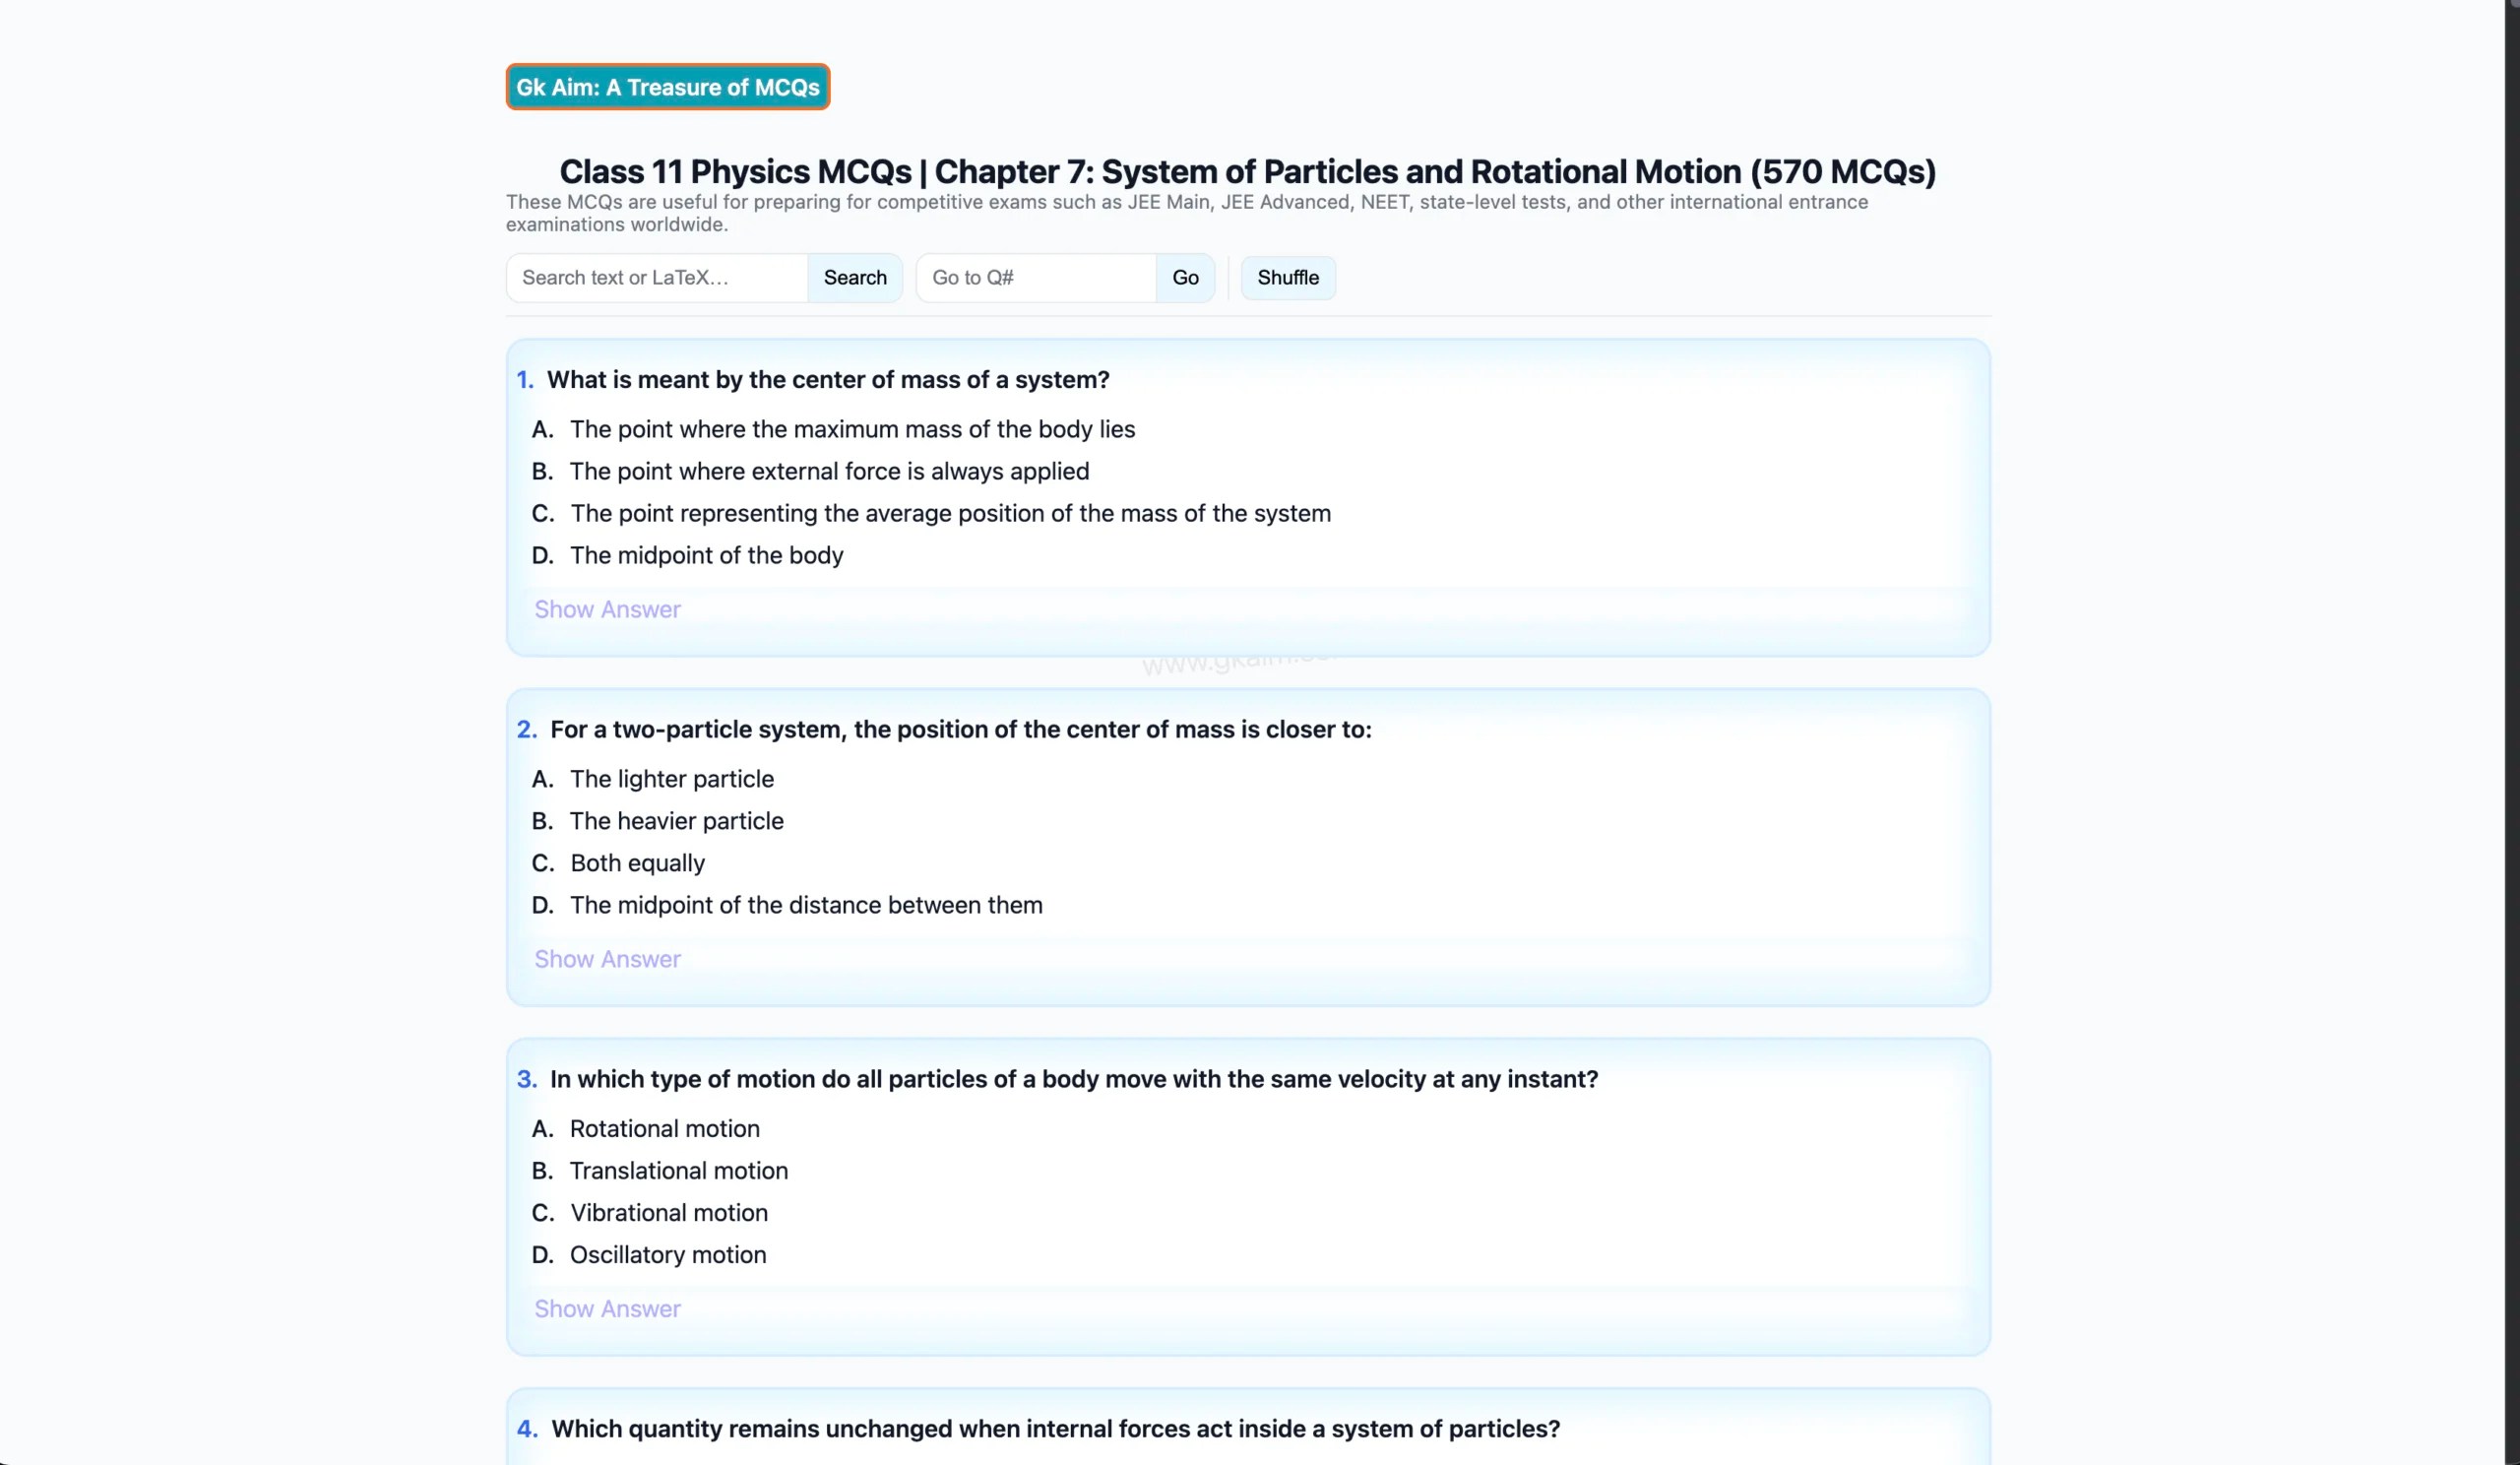Select option D midpoint of the body

pyautogui.click(x=706, y=555)
